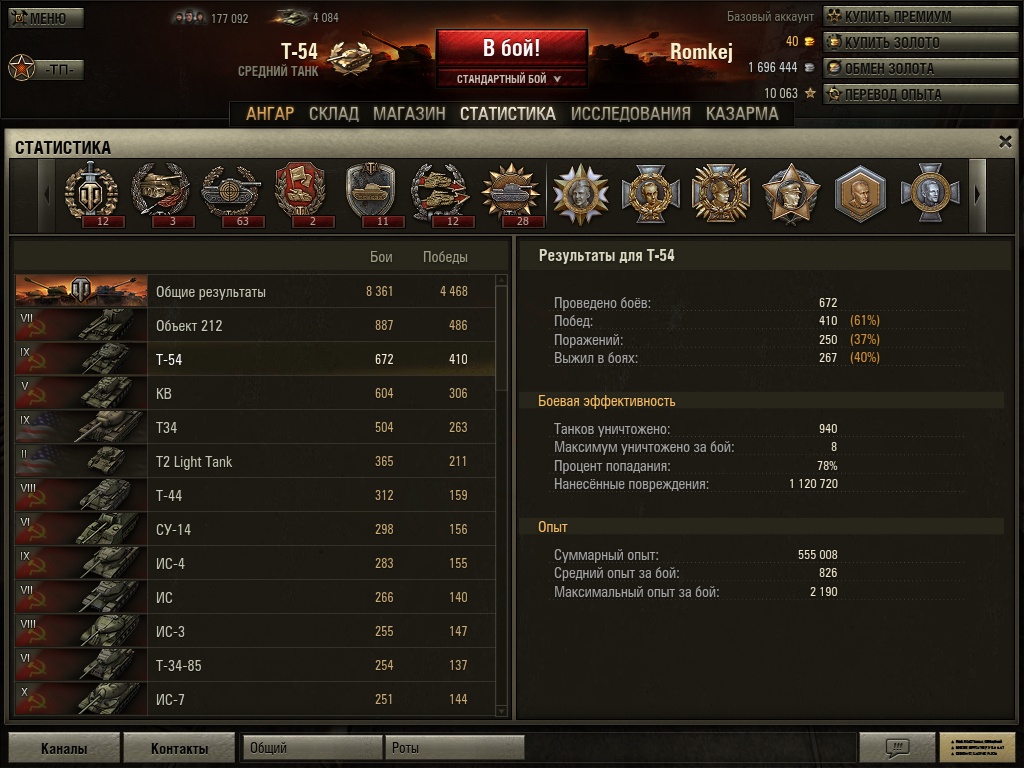Open the Казарма tab
The image size is (1024, 768).
742,114
